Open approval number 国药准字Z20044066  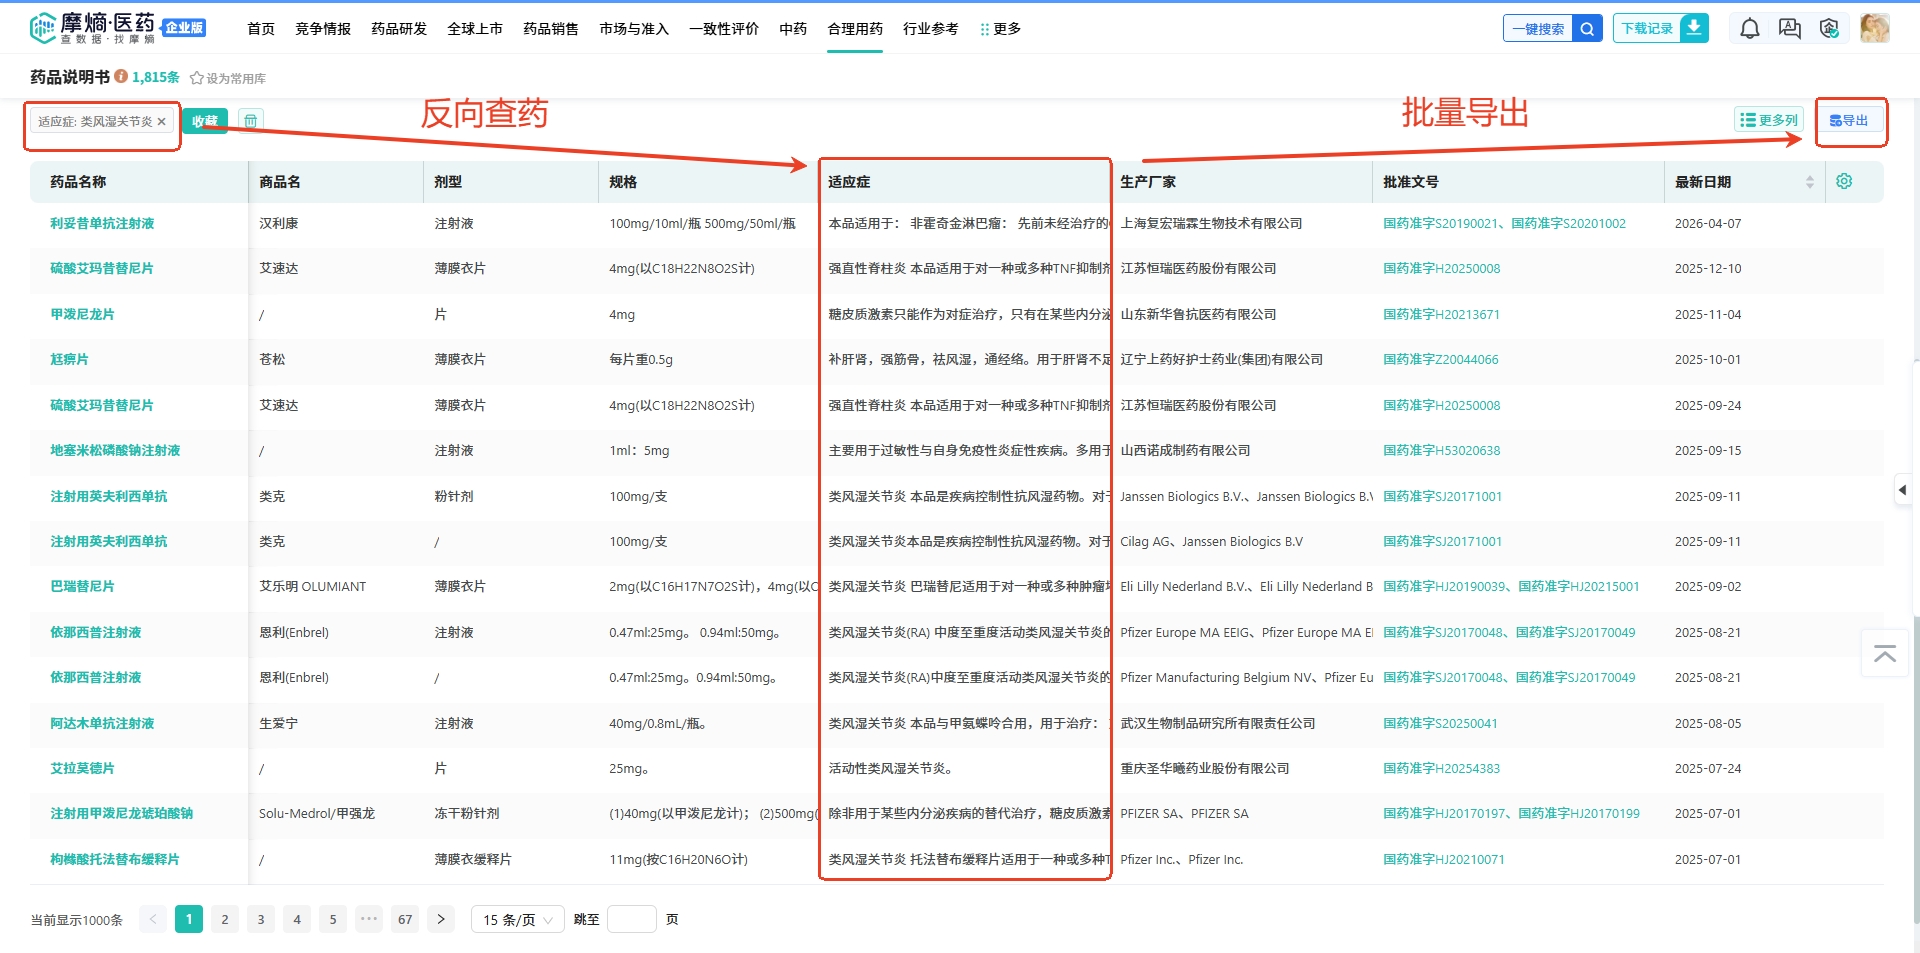[1440, 359]
